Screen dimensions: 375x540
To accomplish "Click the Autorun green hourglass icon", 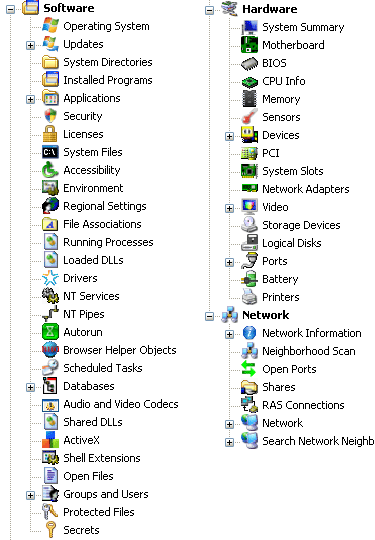I will coord(50,332).
